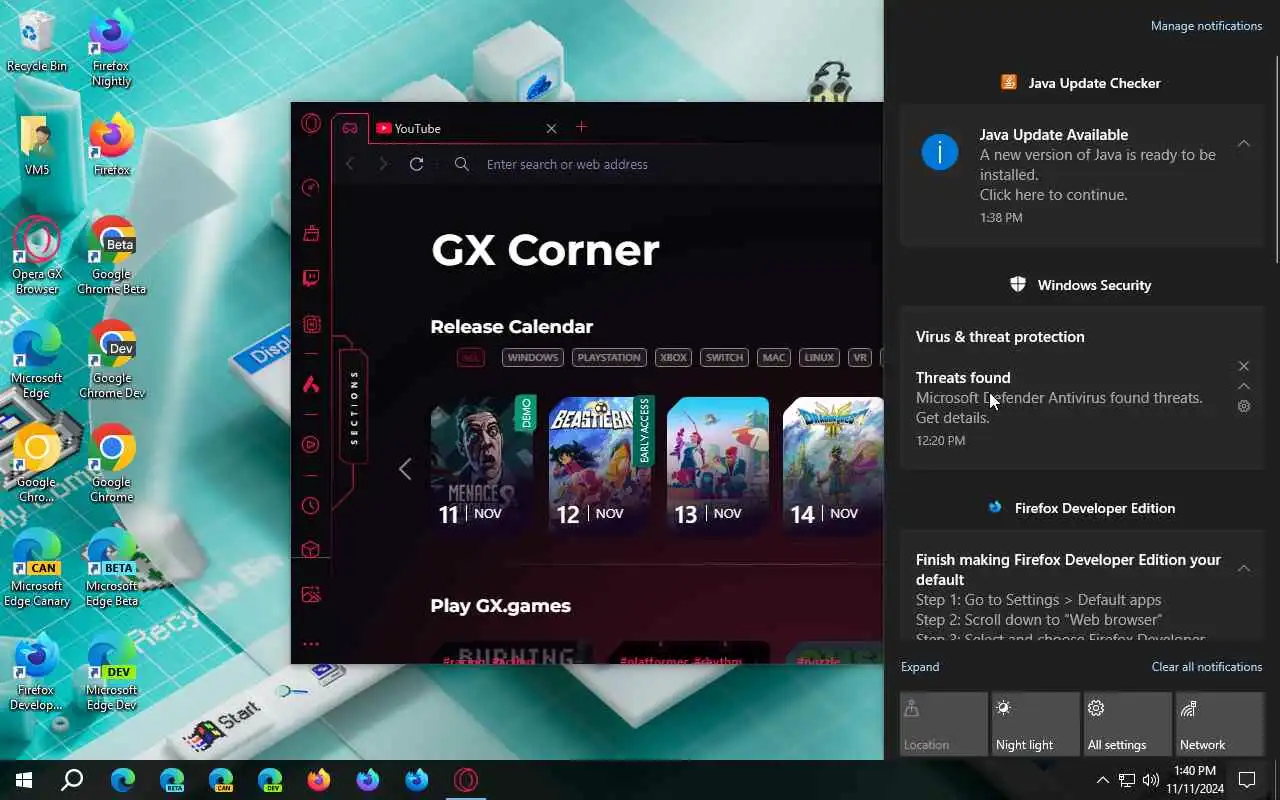Open the volume control in system tray

coord(1151,780)
